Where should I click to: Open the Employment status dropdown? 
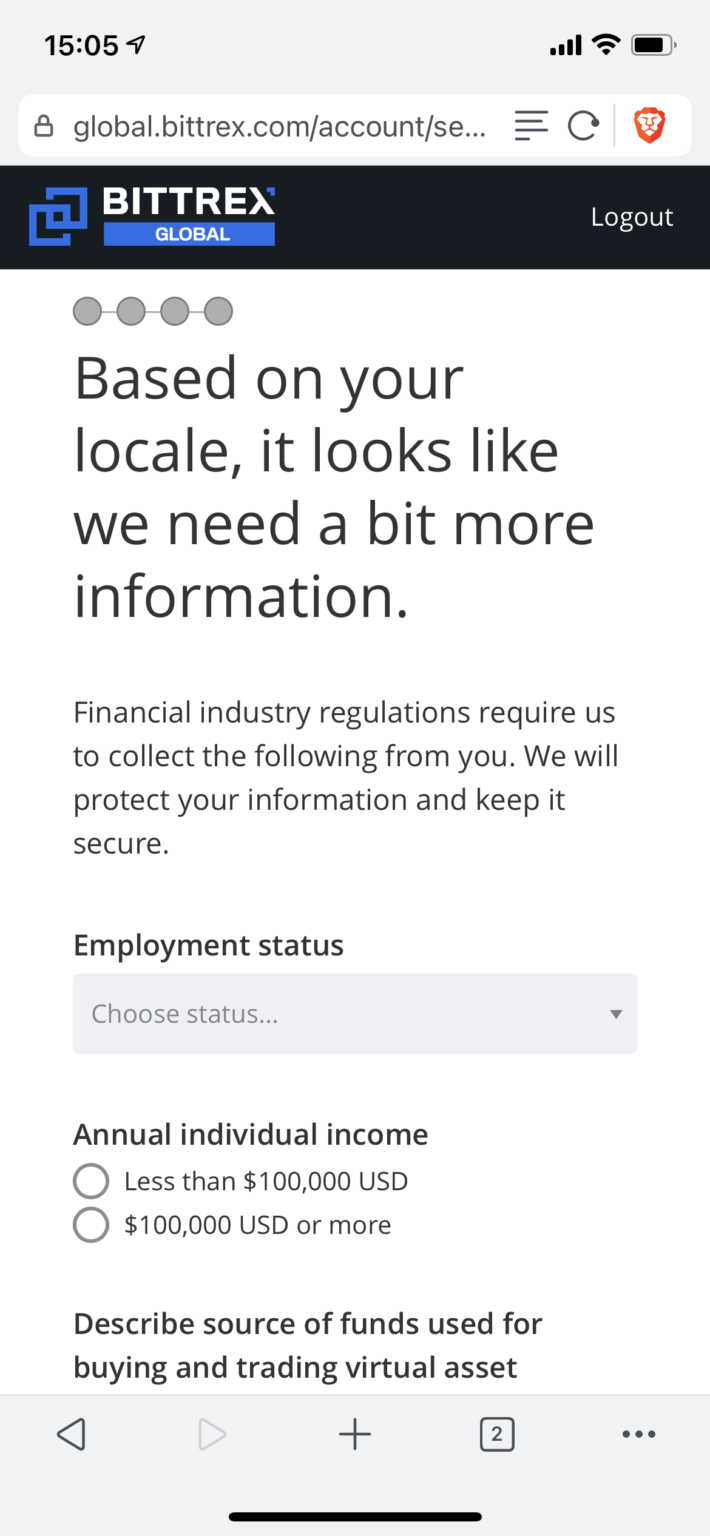pyautogui.click(x=354, y=1014)
